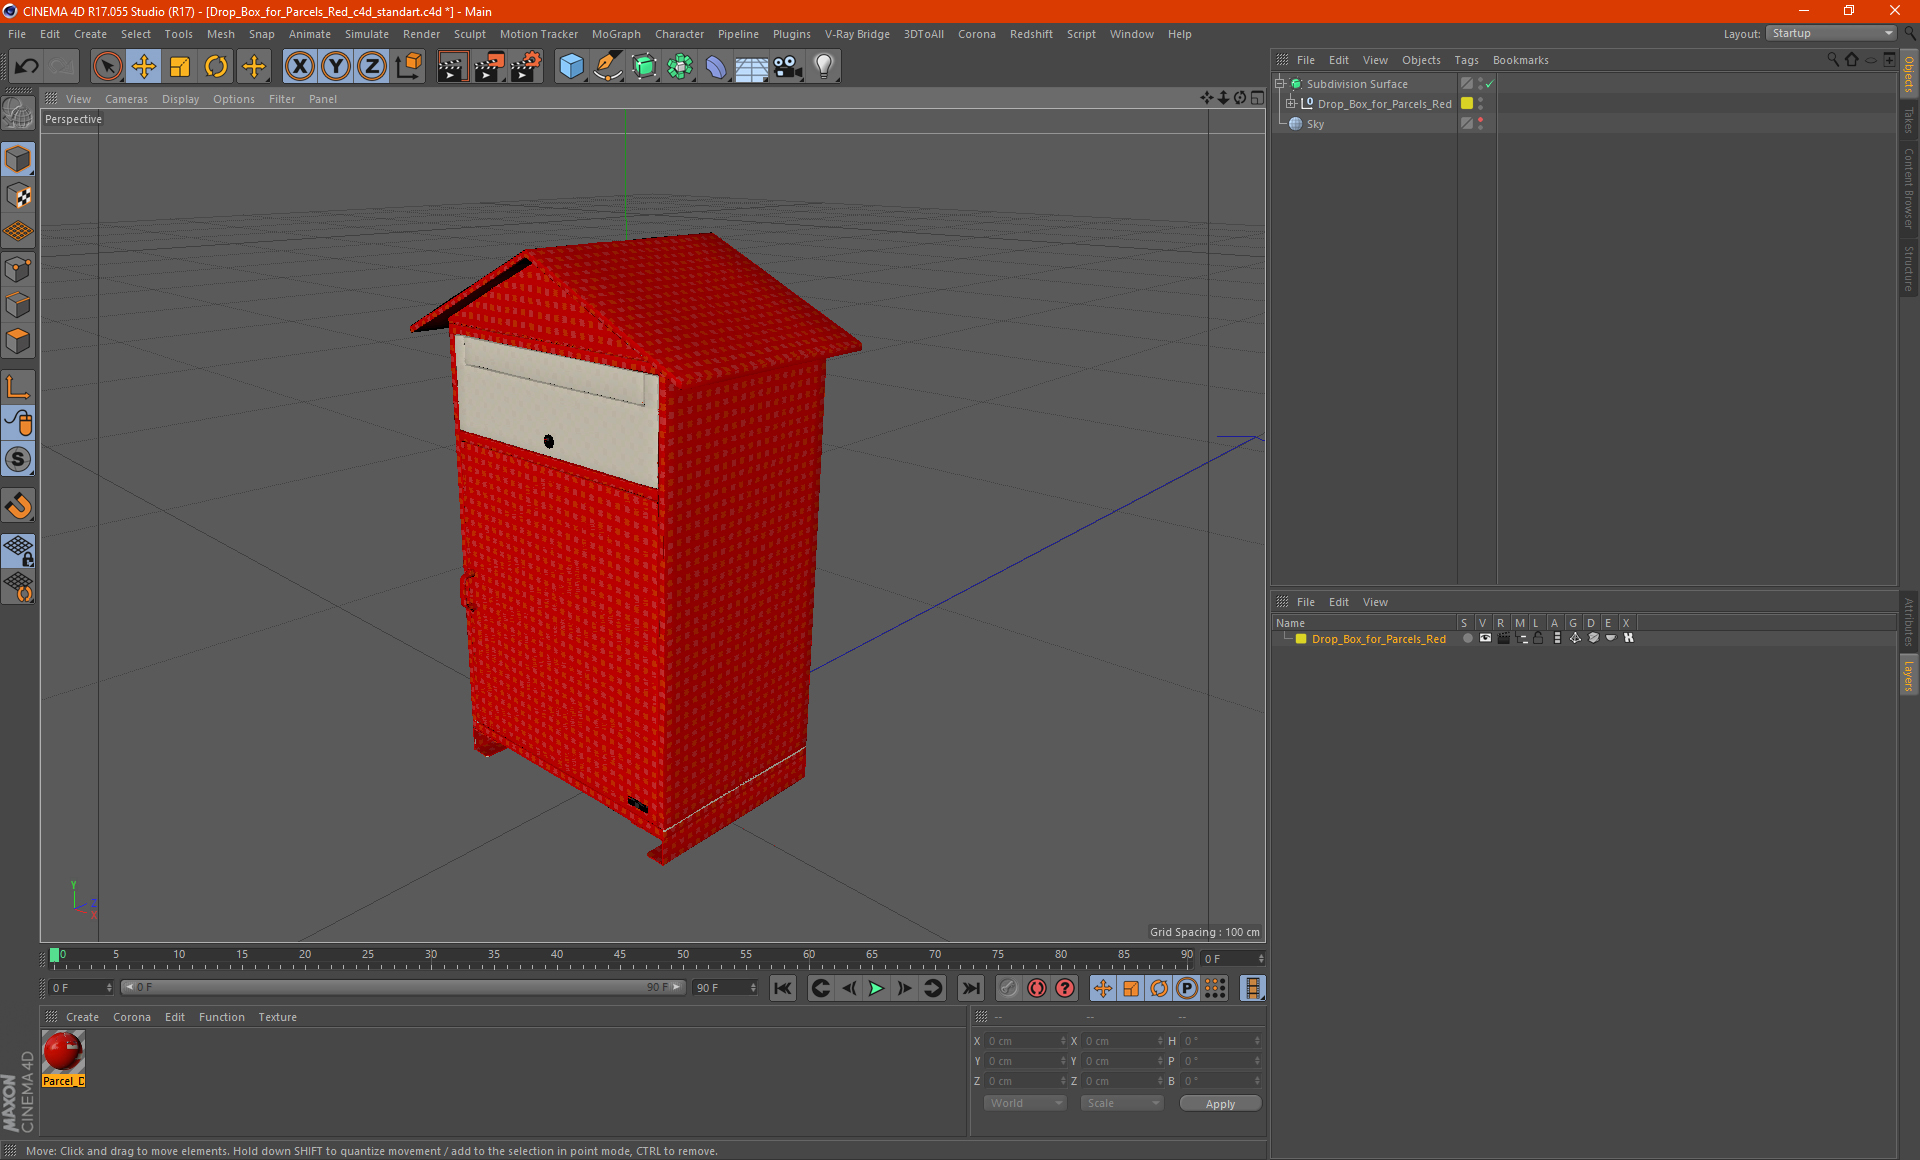Click the X position input field
The image size is (1920, 1160).
(x=1026, y=1041)
